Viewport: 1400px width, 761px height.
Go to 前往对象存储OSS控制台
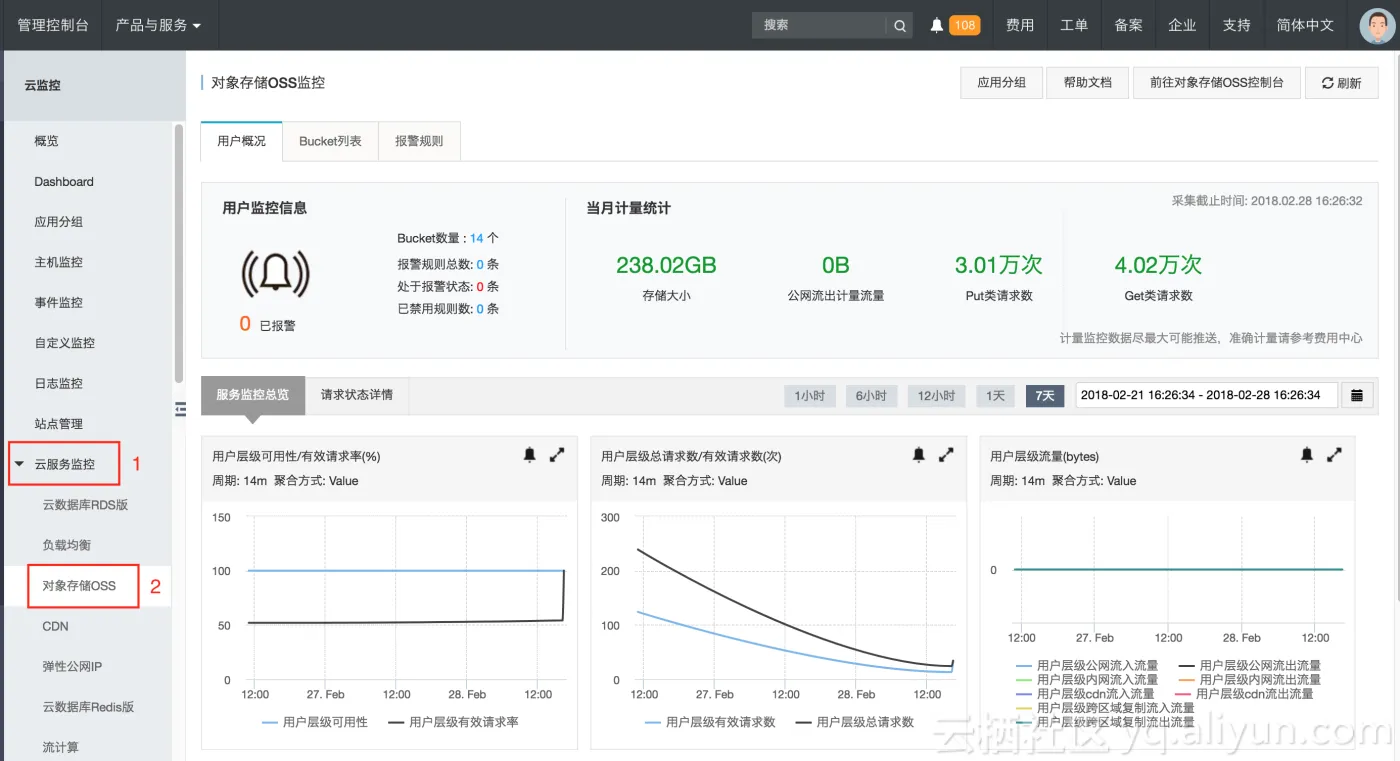(1216, 83)
